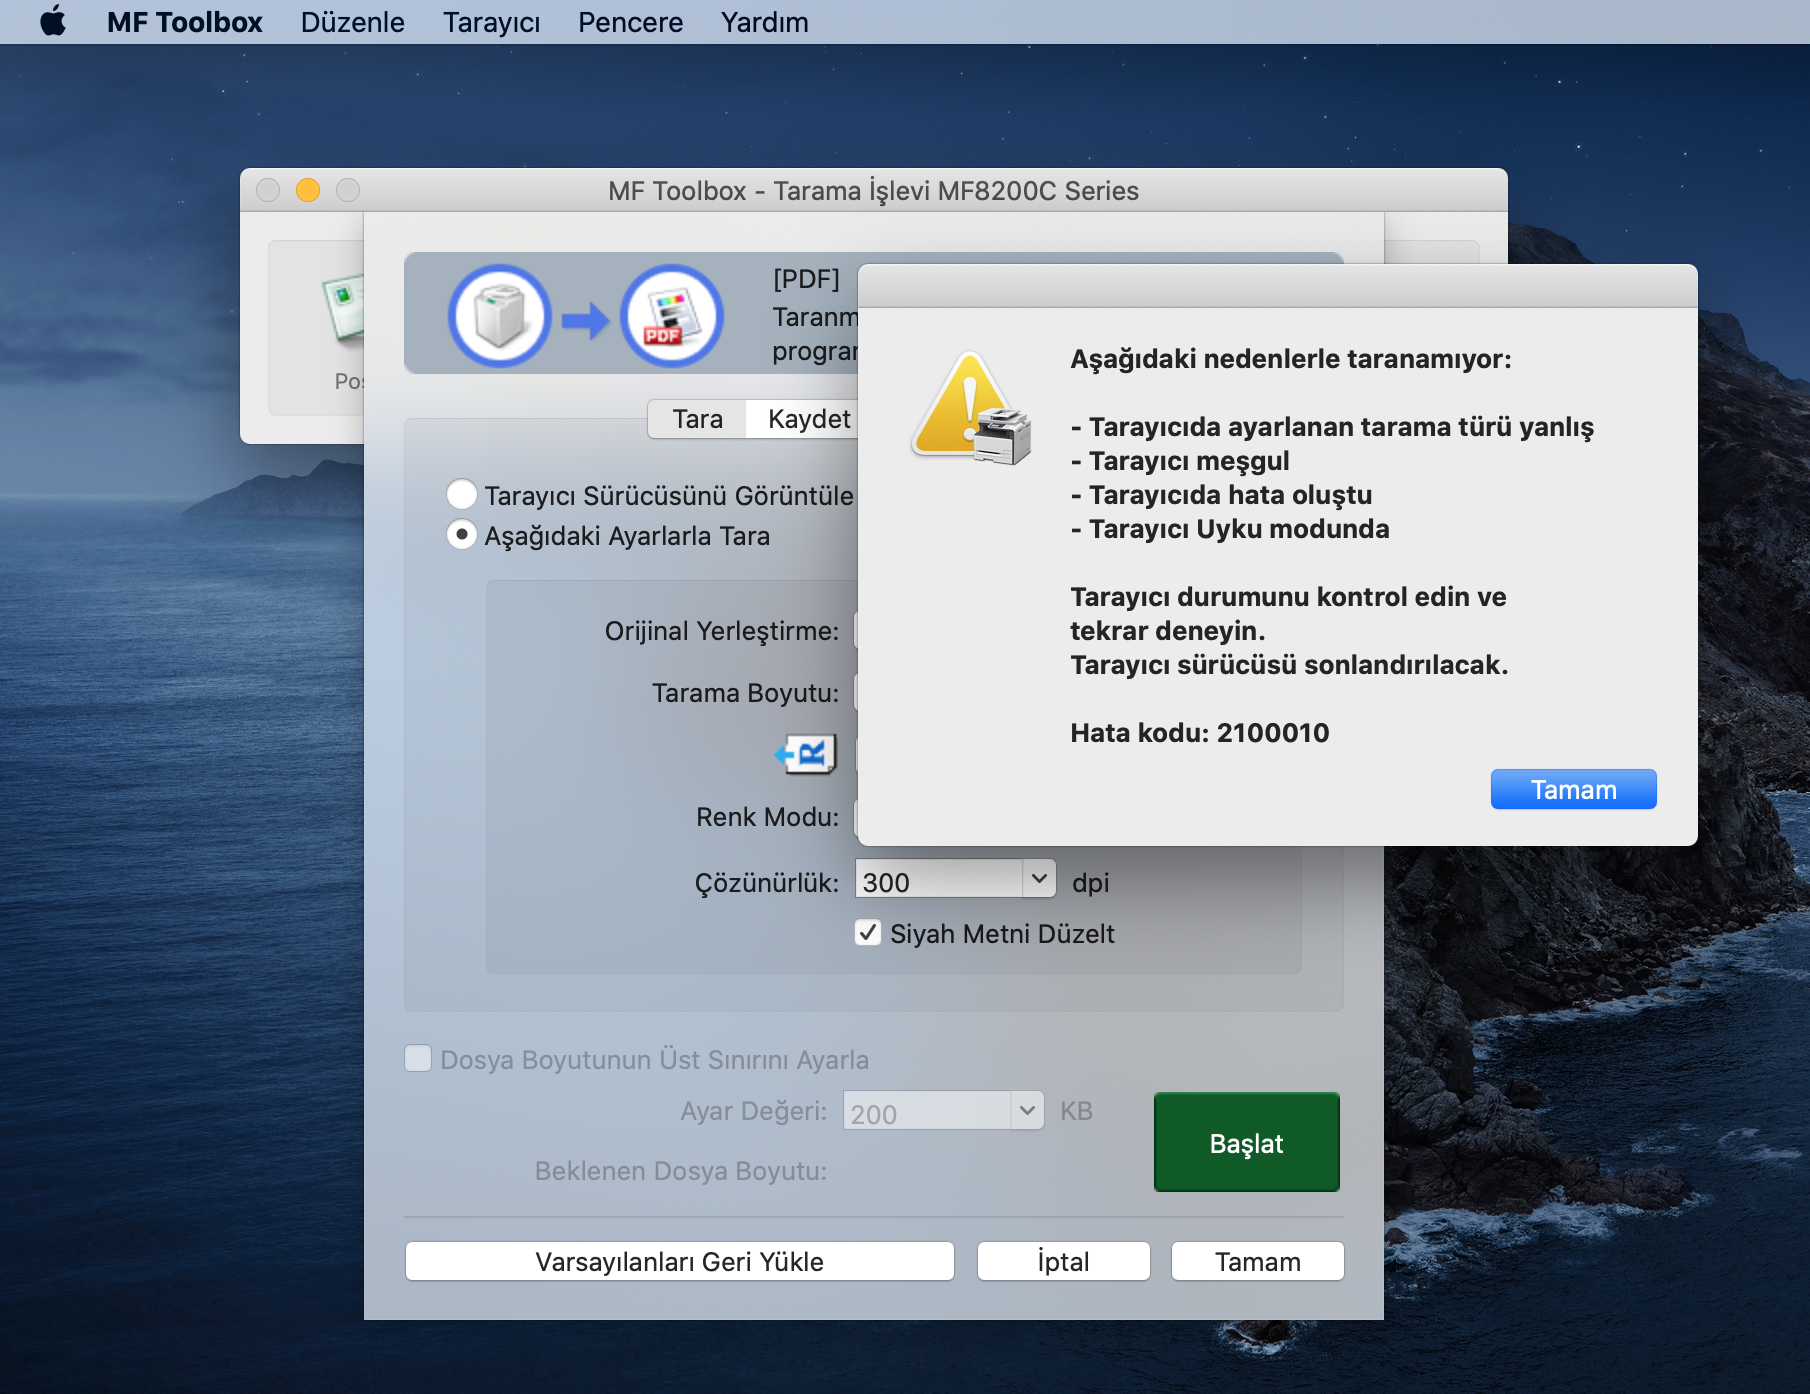Click the warning triangle printer icon
Viewport: 1810px width, 1394px height.
coord(970,410)
